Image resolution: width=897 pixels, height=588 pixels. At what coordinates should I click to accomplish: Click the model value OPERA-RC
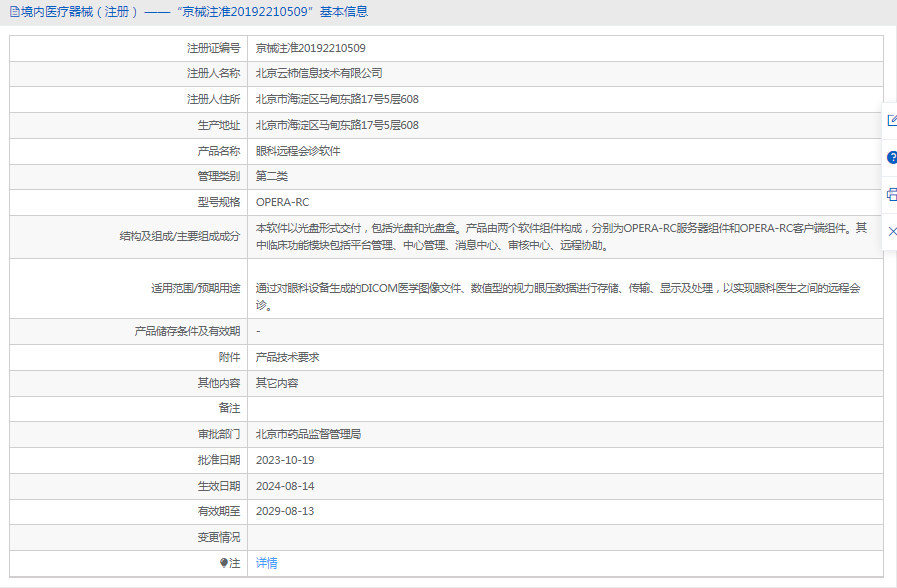point(282,202)
